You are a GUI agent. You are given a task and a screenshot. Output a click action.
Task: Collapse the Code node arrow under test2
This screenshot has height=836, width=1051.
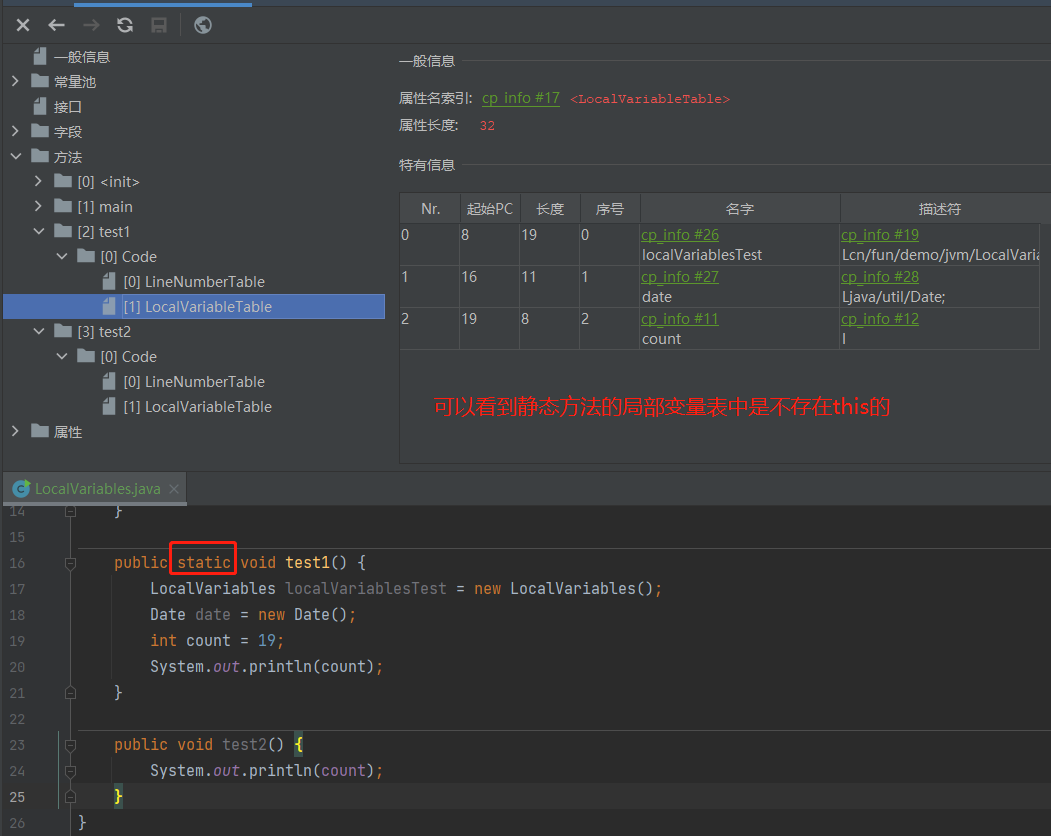coord(62,356)
